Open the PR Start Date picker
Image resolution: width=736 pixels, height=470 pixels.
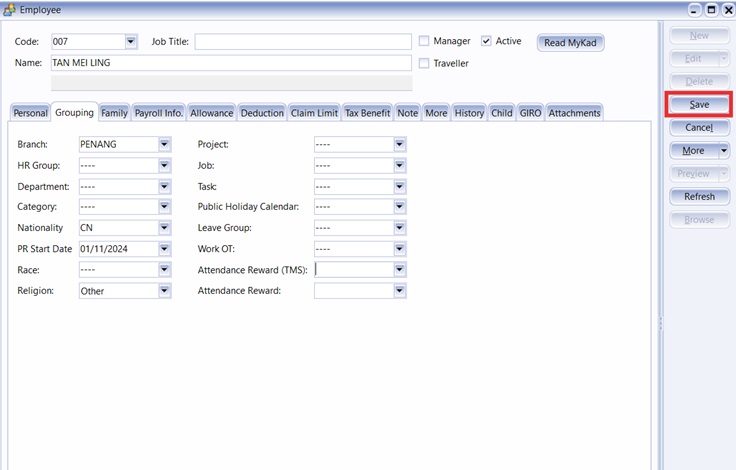165,249
